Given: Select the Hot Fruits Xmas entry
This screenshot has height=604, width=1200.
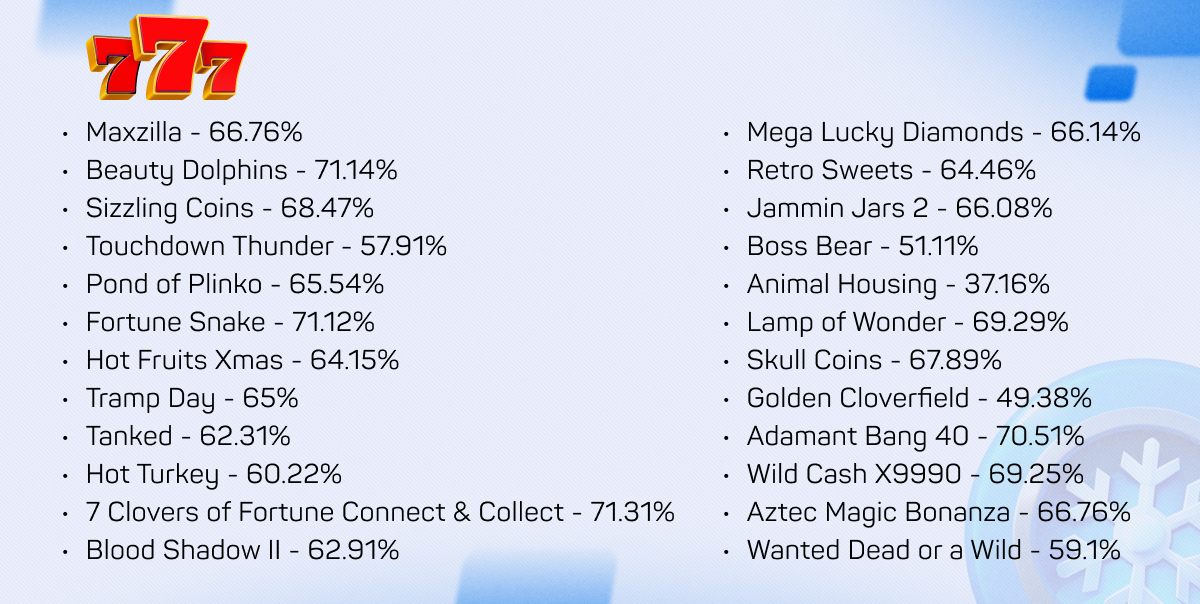Looking at the screenshot, I should pos(242,360).
